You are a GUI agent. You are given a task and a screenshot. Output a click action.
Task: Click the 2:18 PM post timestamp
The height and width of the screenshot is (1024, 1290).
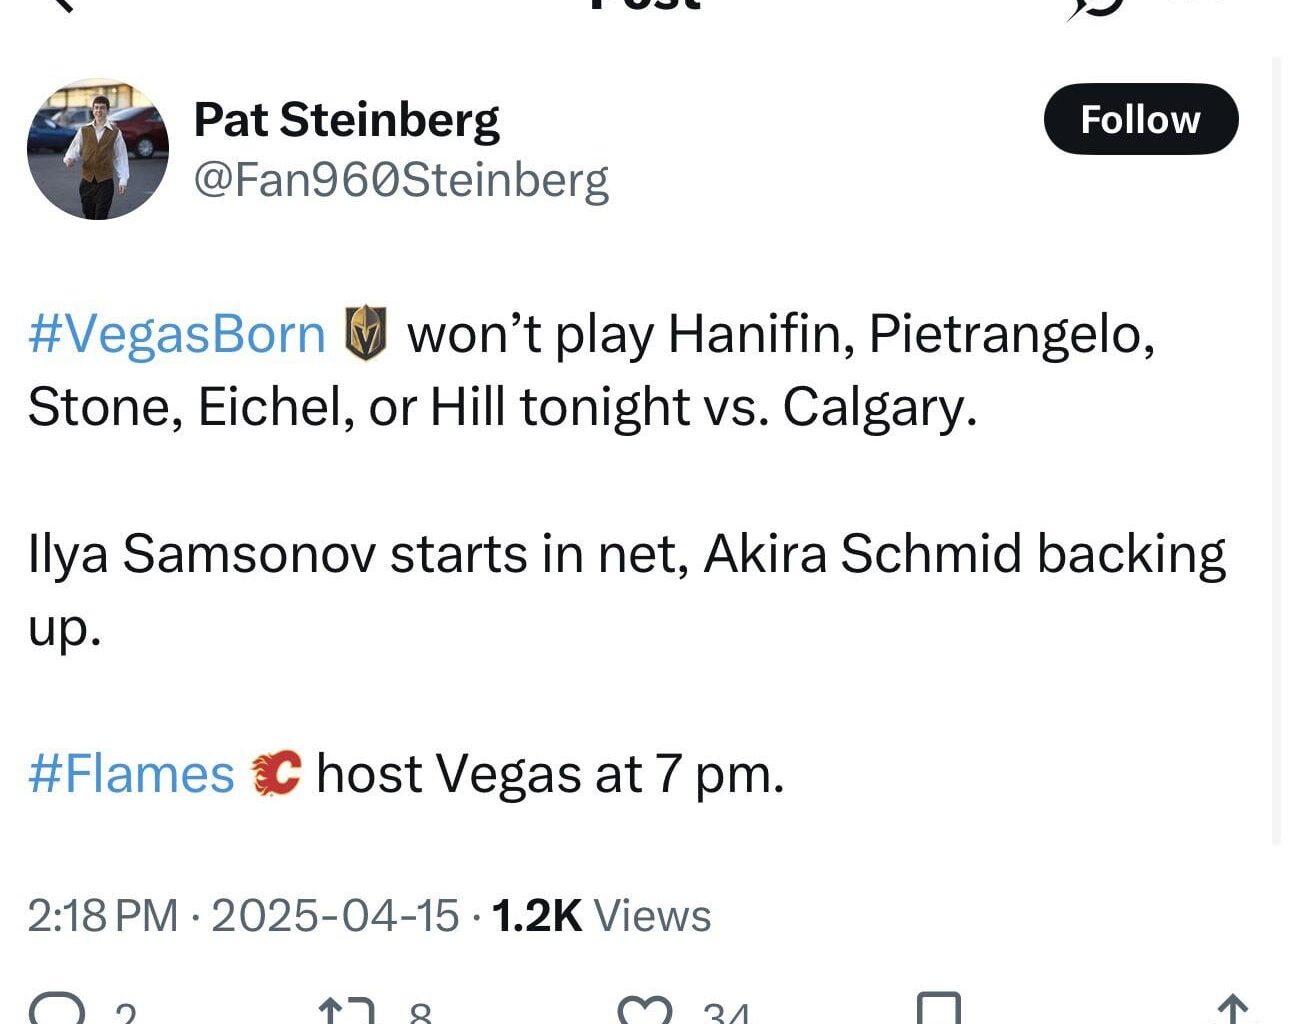coord(102,916)
